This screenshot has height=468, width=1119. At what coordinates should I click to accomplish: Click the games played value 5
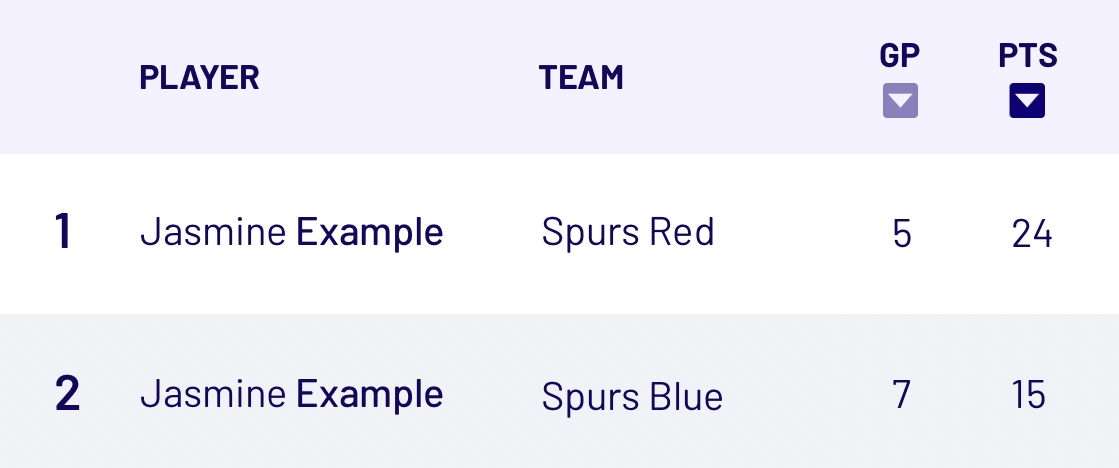click(x=901, y=234)
